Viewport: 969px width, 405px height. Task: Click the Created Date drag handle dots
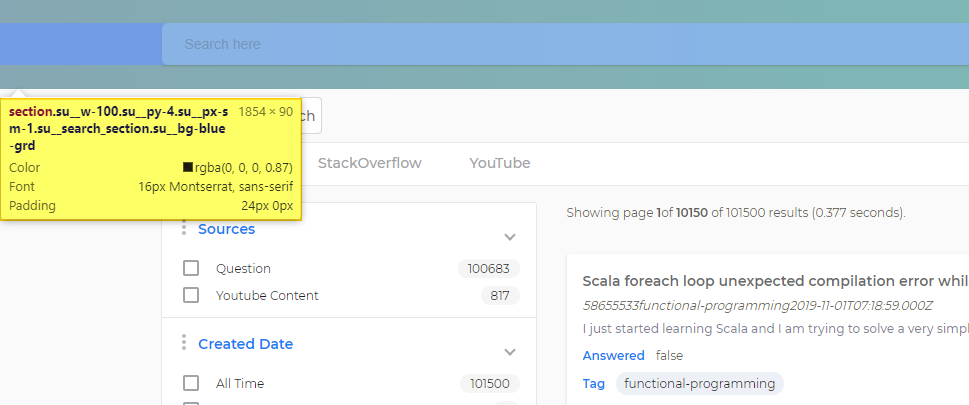pos(184,343)
